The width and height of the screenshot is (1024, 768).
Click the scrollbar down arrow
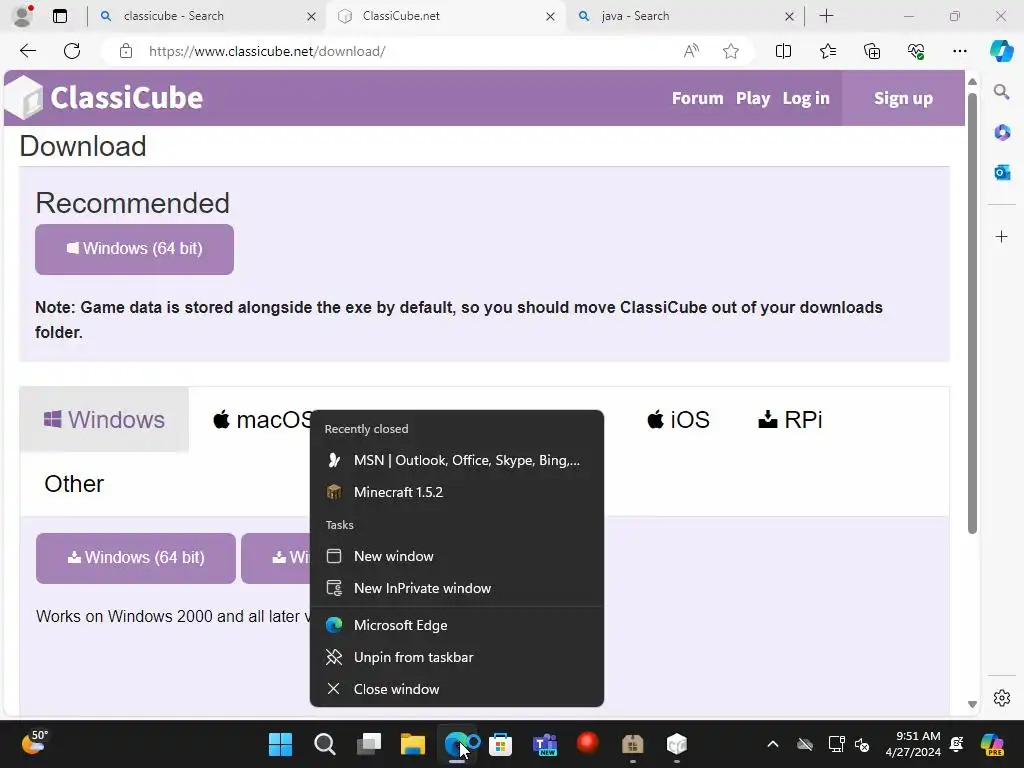pos(972,704)
